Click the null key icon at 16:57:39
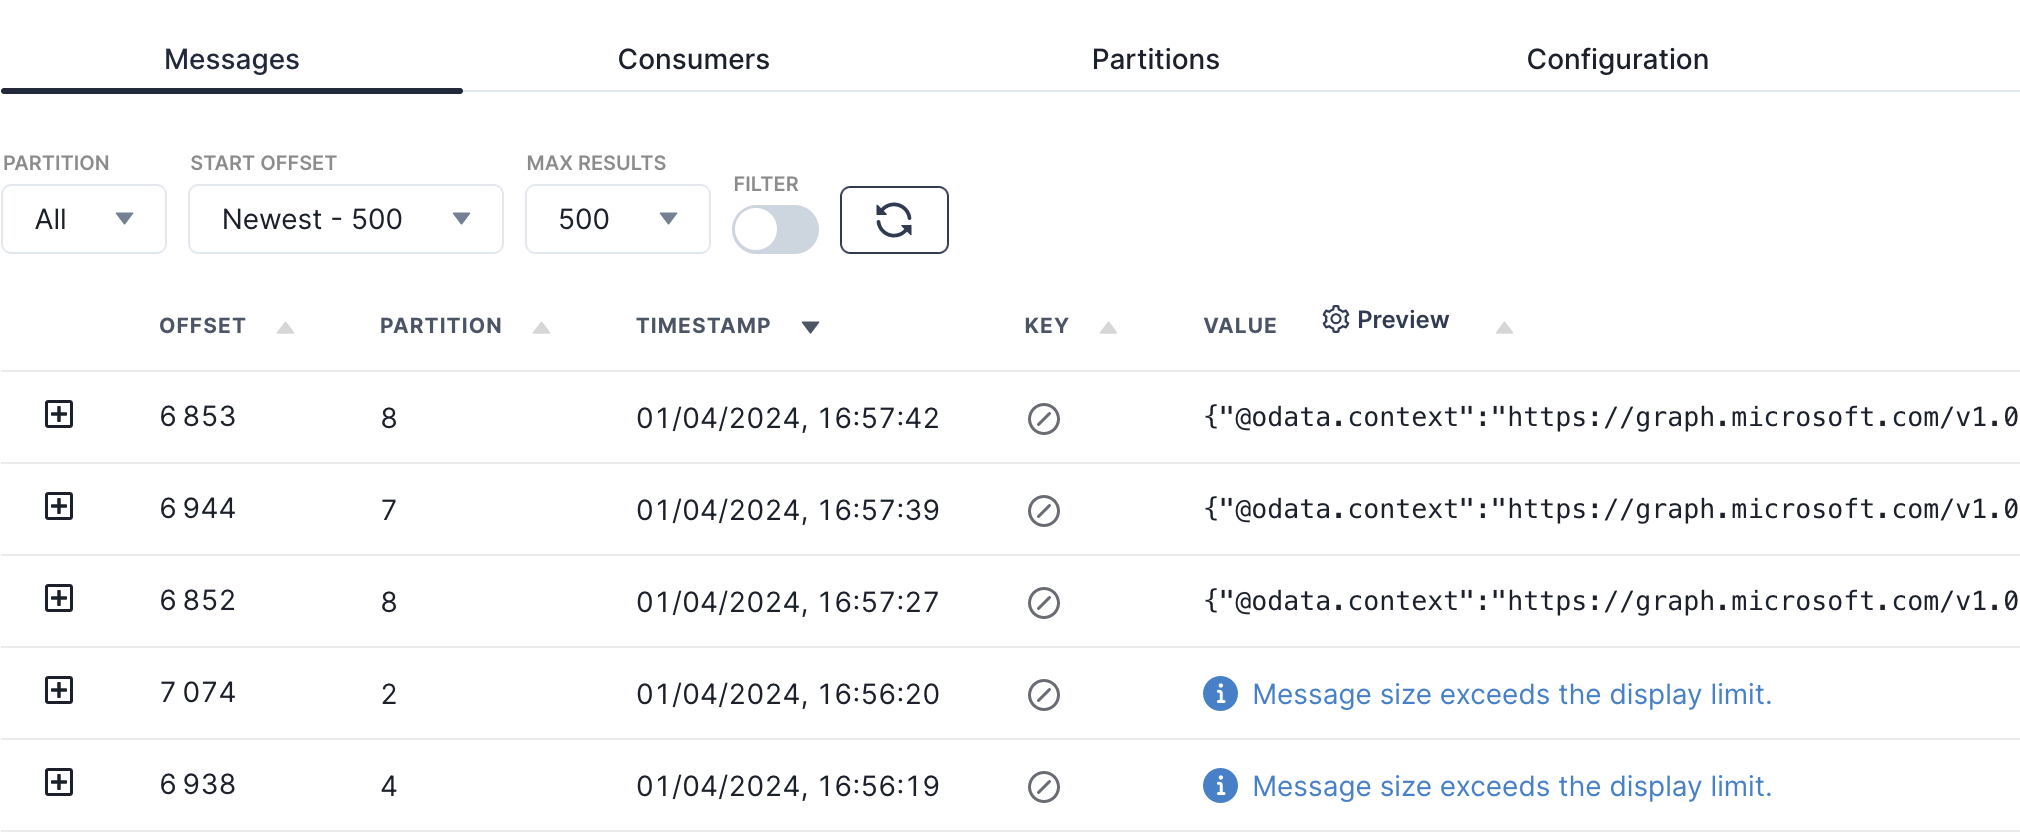2020x835 pixels. click(1044, 510)
